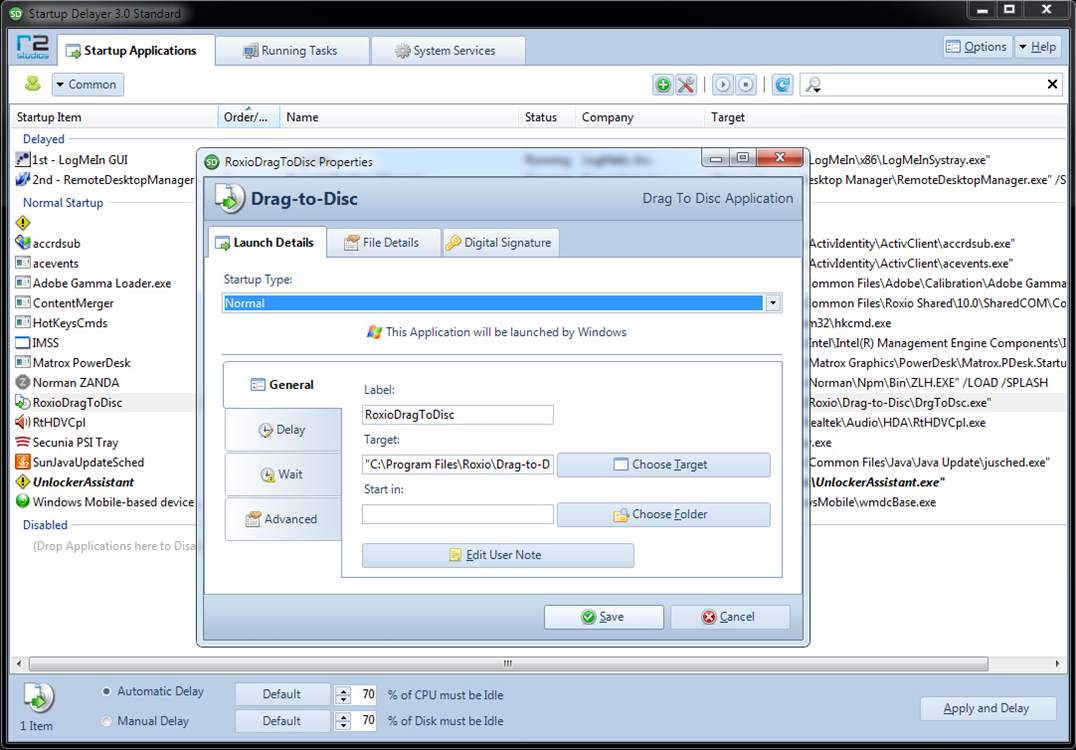Click the RemoteDesktopManager item icon

point(23,180)
